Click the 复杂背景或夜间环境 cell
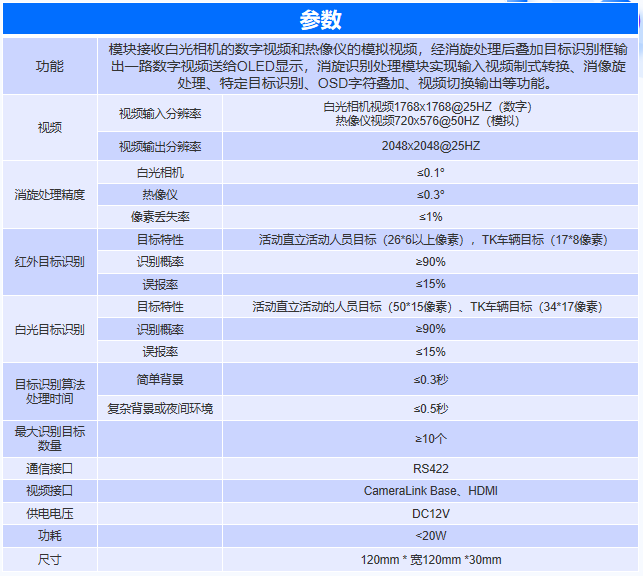 (x=160, y=408)
